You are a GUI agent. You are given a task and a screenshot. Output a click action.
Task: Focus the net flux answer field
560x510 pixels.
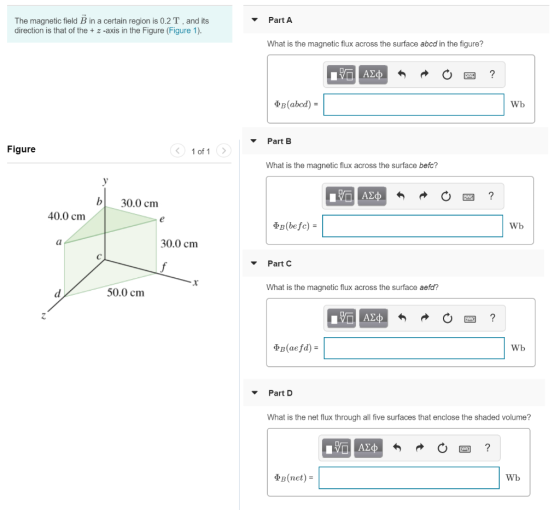point(409,478)
